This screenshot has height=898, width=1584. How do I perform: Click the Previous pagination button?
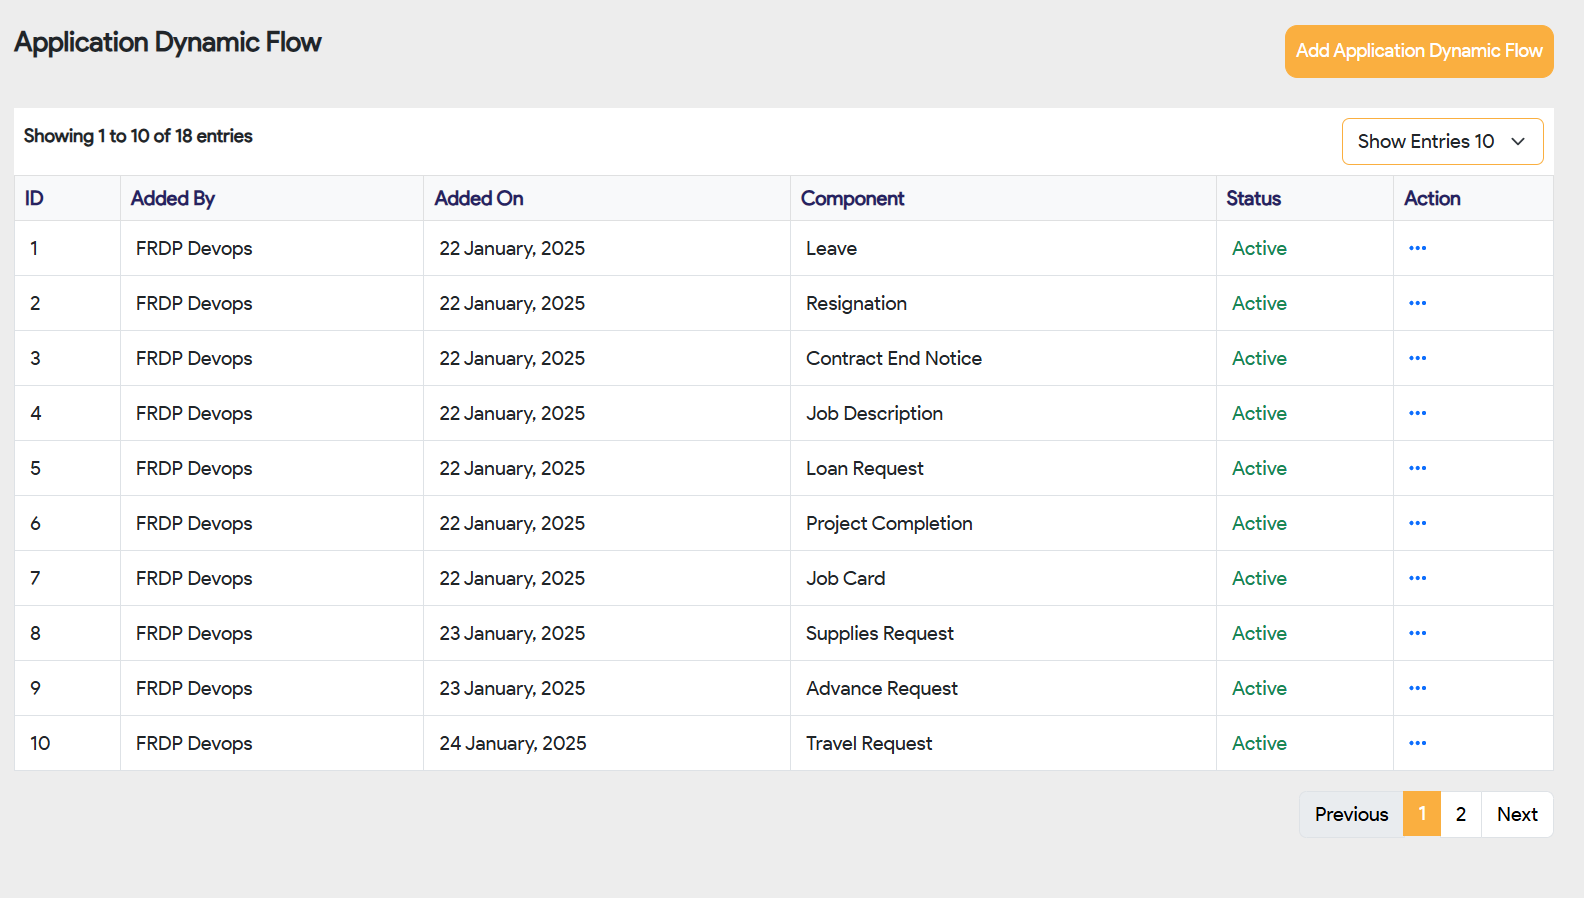click(1351, 814)
